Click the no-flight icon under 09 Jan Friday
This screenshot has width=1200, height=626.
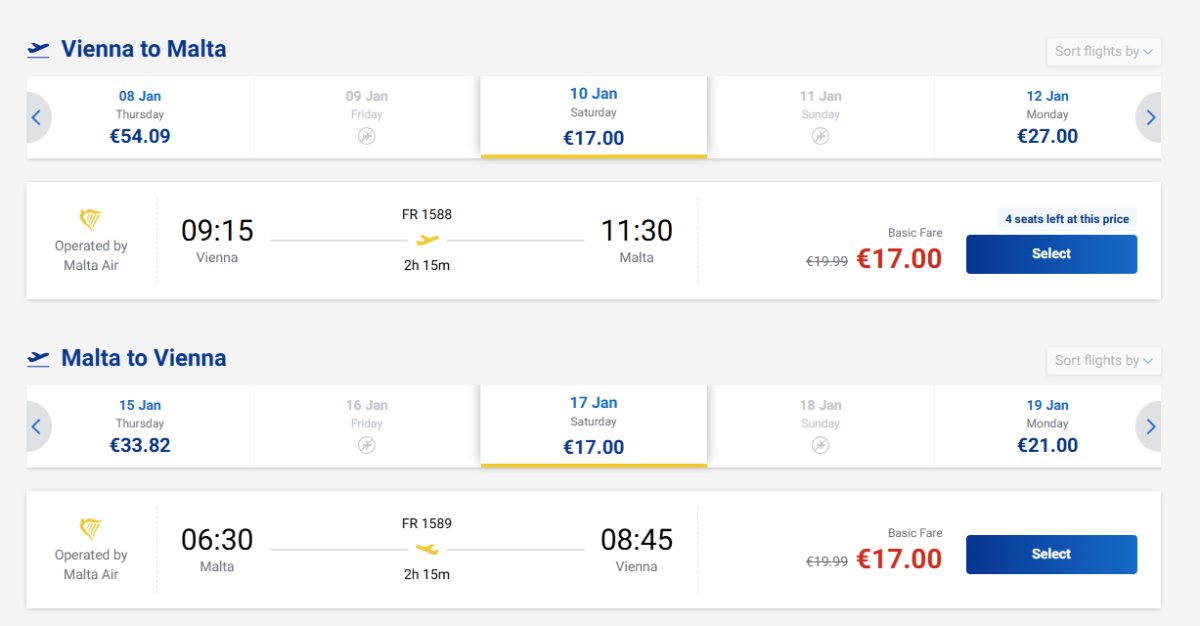tap(367, 136)
